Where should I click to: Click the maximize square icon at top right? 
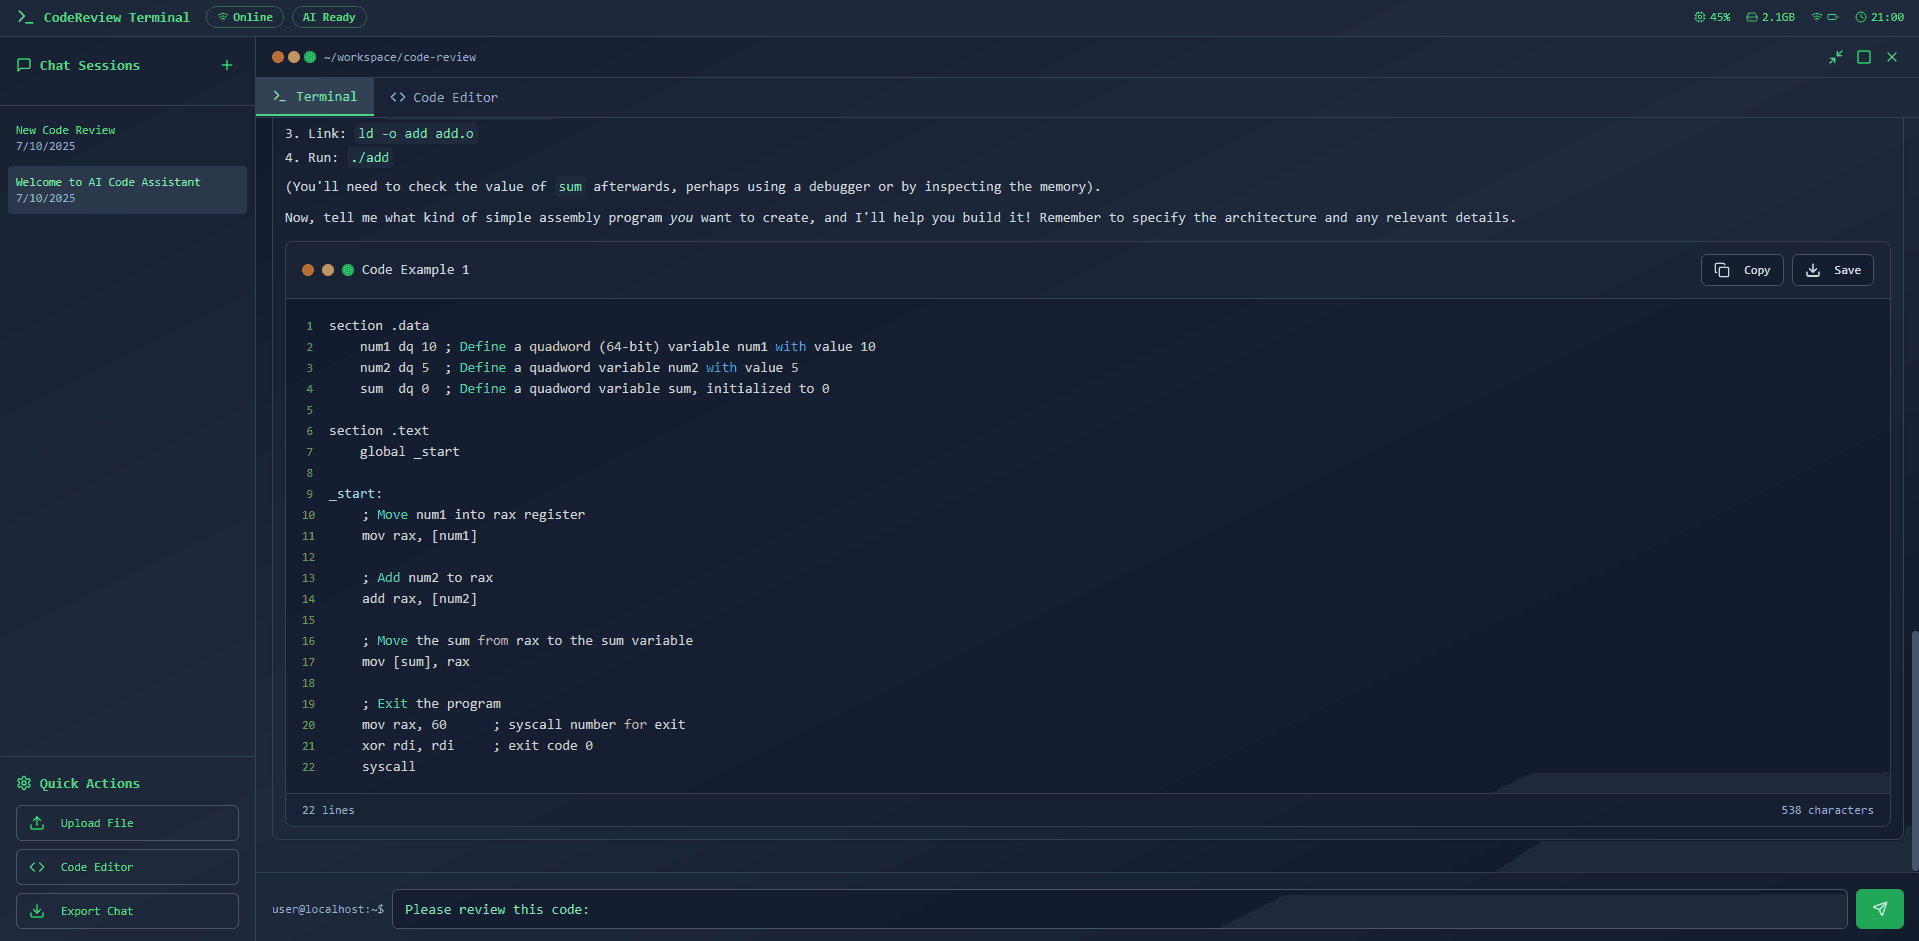pos(1864,57)
